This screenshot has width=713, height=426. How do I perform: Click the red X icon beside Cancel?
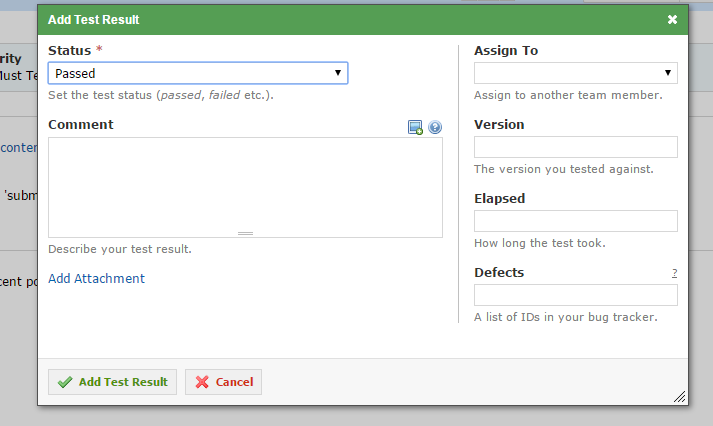pos(202,382)
